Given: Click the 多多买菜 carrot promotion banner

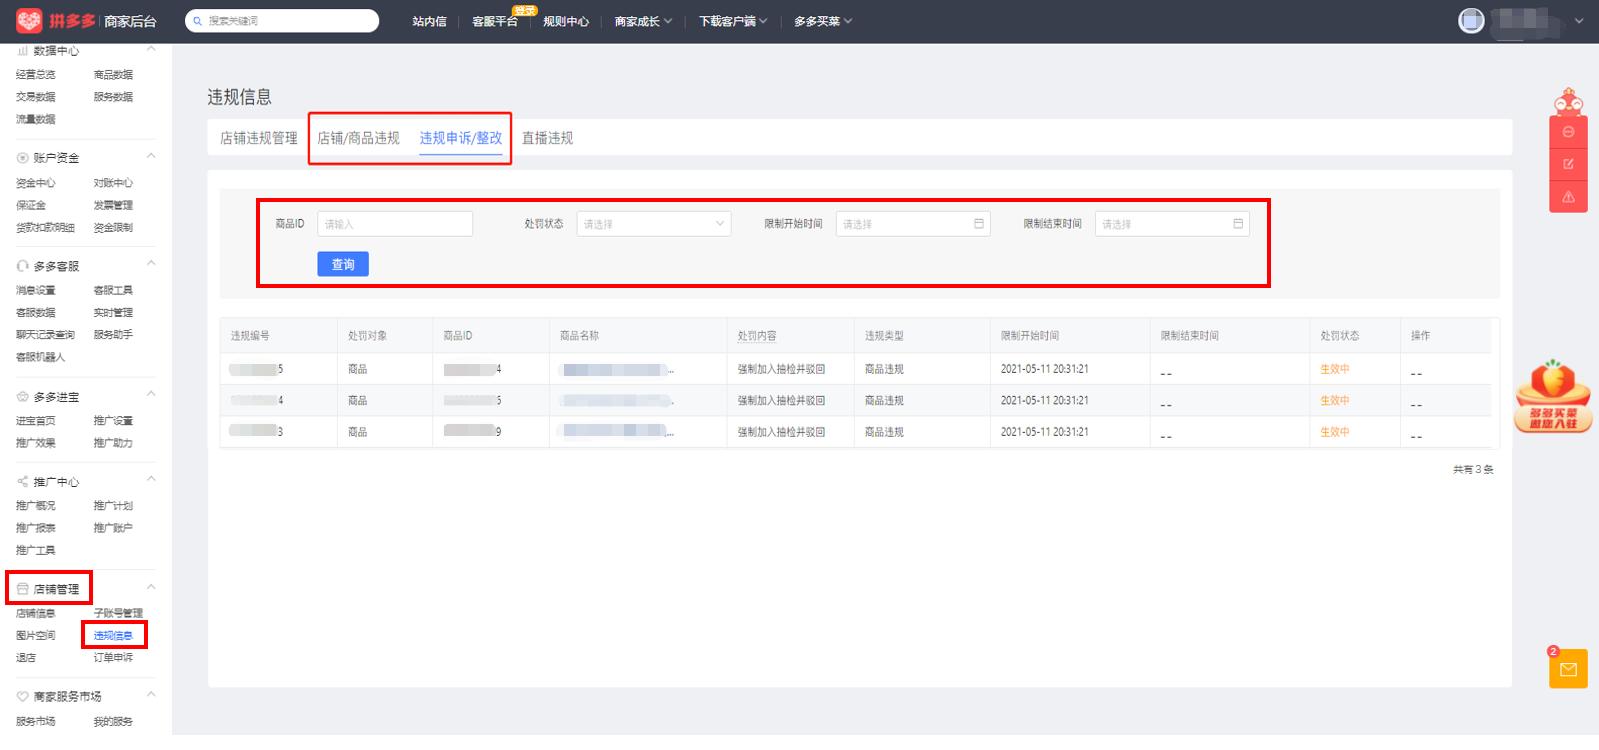Looking at the screenshot, I should click(1553, 398).
